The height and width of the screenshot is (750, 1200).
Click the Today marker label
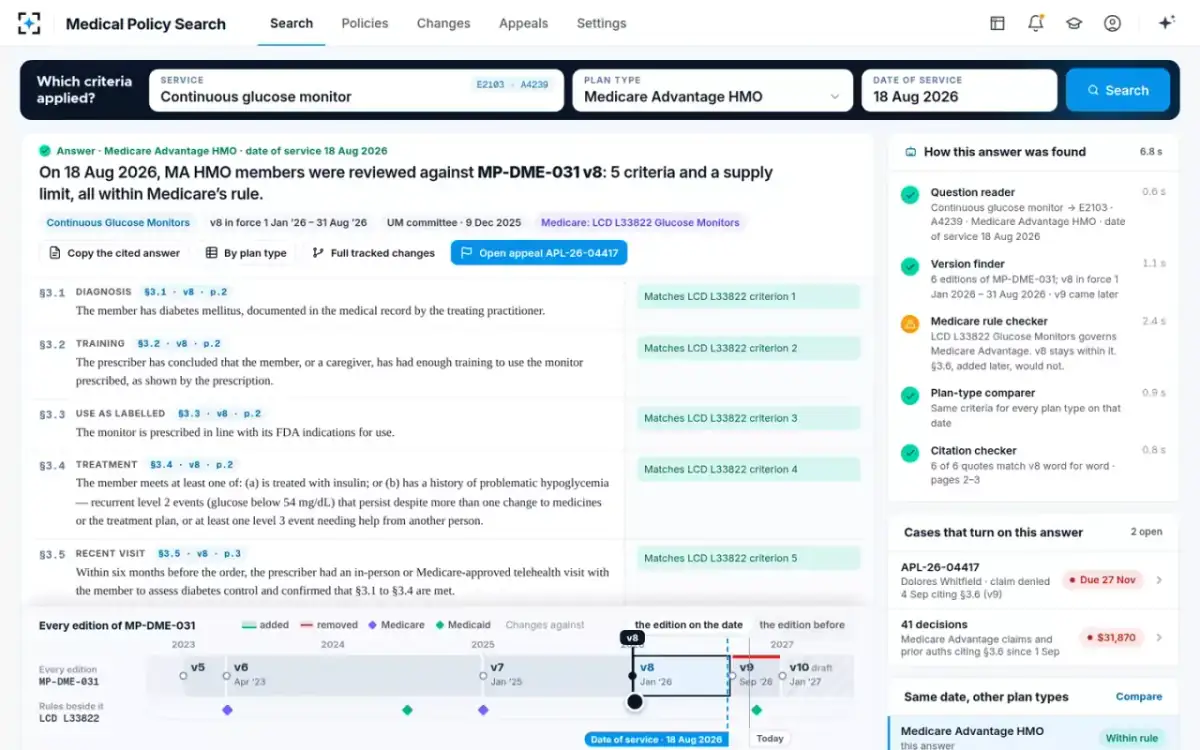coord(770,739)
